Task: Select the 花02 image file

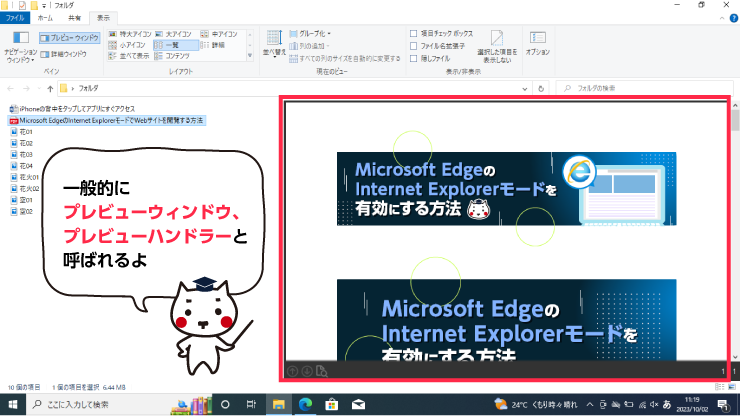Action: pyautogui.click(x=22, y=143)
